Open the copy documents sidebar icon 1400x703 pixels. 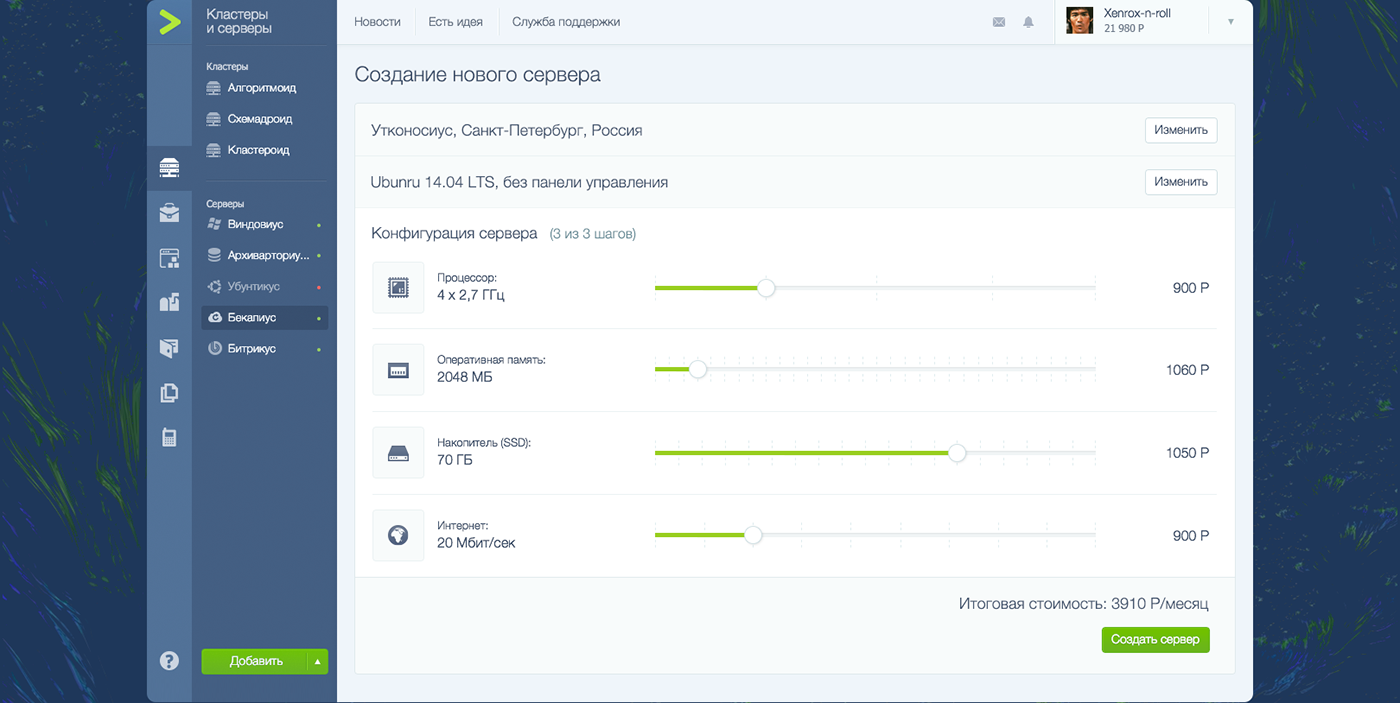tap(169, 393)
